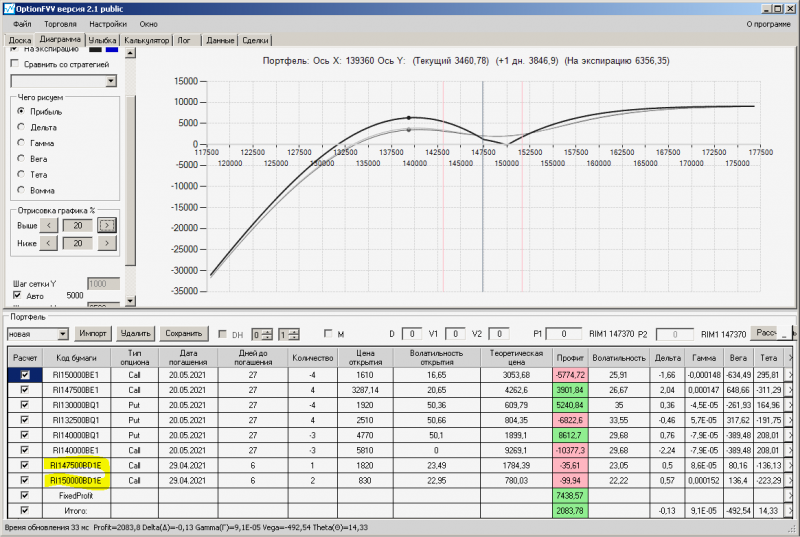
Task: Select the Вомма radio button
Action: tap(21, 190)
